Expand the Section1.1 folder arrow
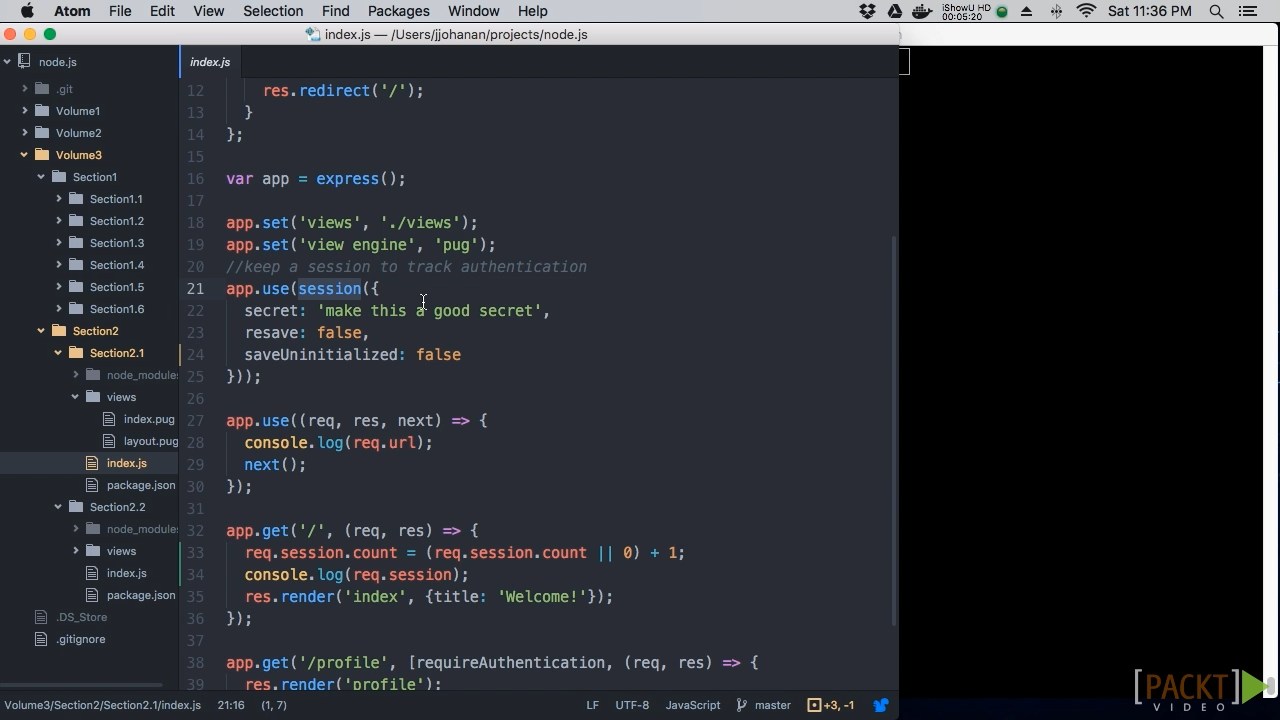Viewport: 1280px width, 720px height. 59,199
